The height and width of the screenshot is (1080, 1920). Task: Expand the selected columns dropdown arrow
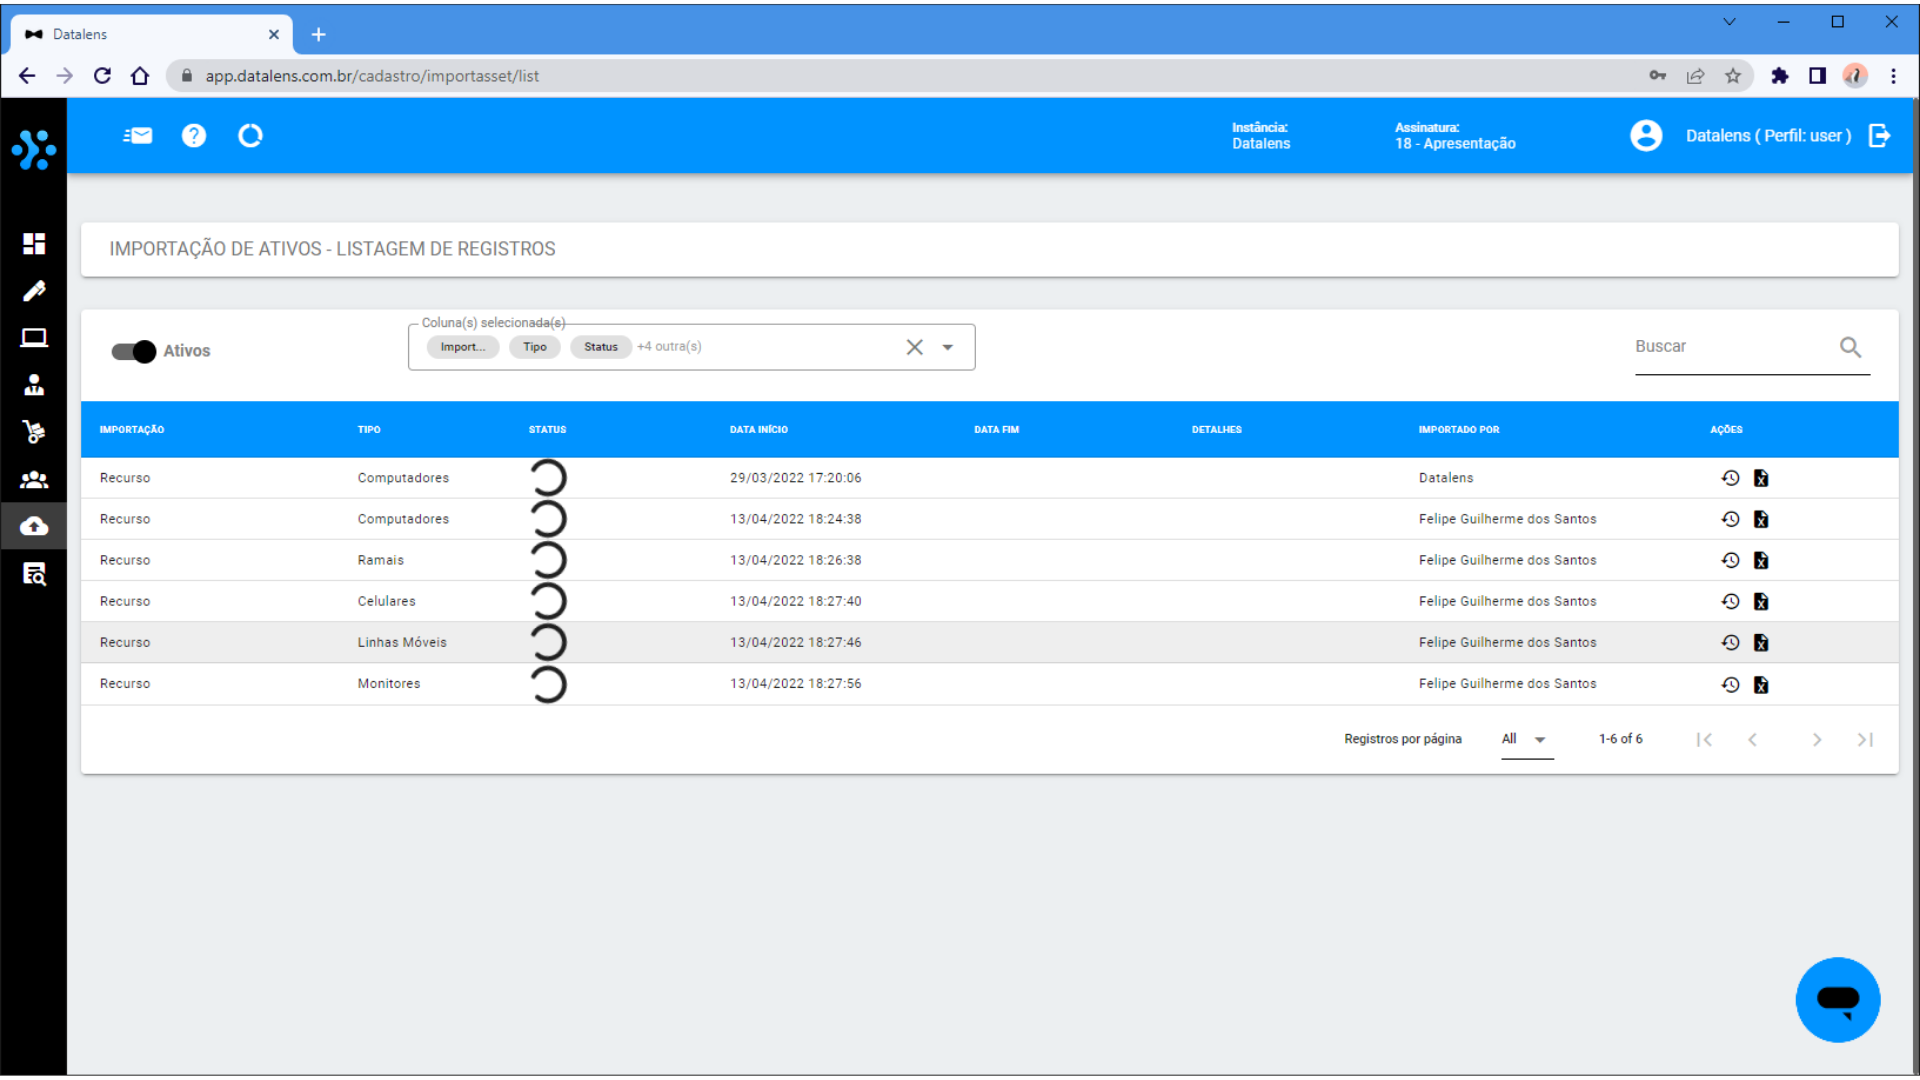coord(947,347)
